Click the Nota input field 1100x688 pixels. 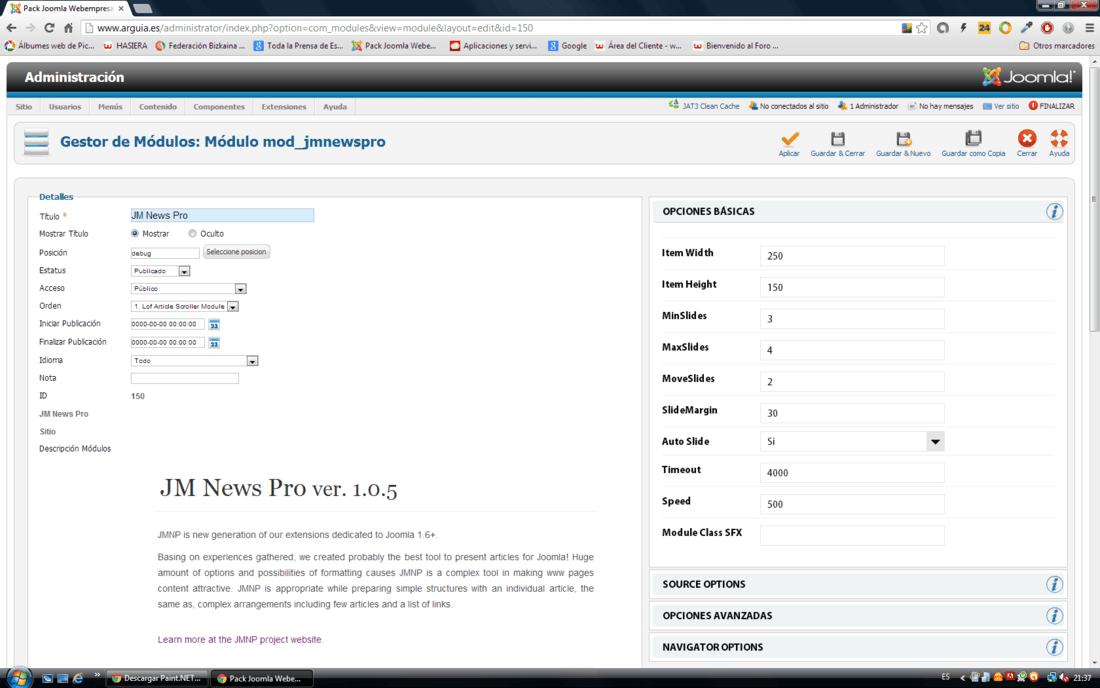point(185,379)
